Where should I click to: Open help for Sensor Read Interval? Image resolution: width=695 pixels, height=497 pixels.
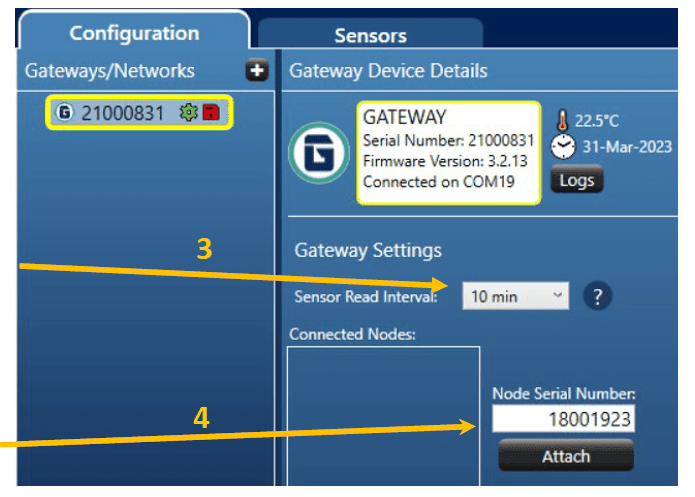597,296
